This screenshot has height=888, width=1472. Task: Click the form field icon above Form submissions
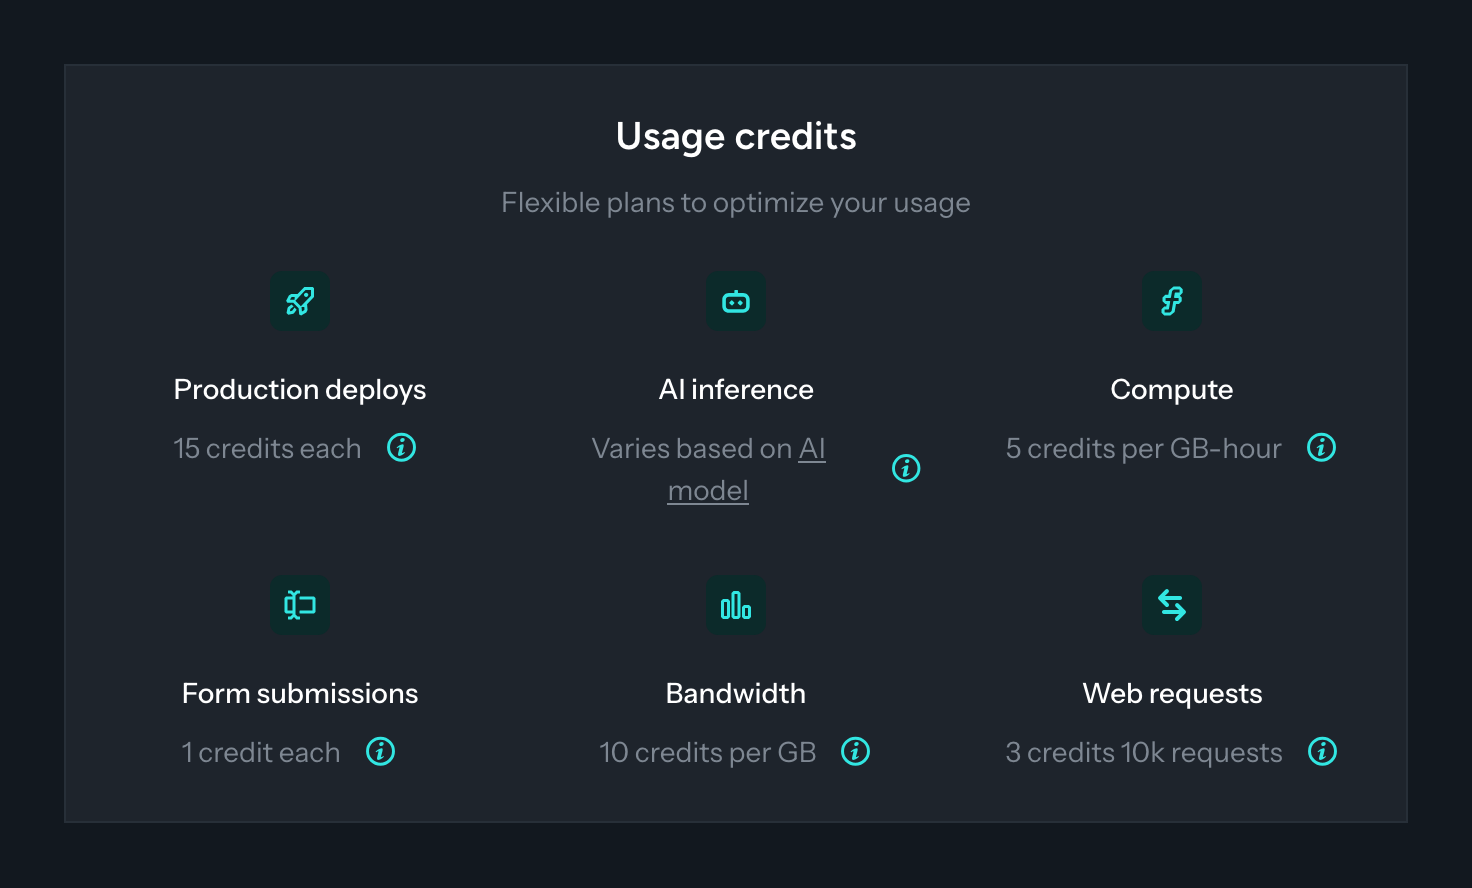(x=300, y=605)
